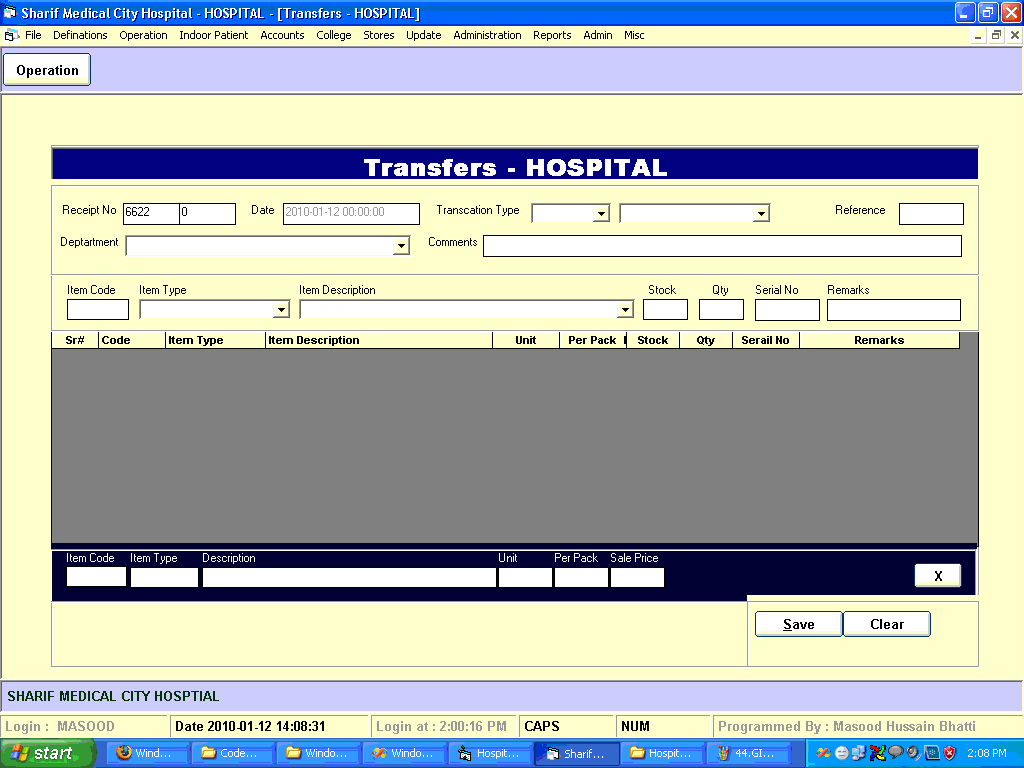Open the Misc menu
Screen dimensions: 1024x768
(x=634, y=35)
